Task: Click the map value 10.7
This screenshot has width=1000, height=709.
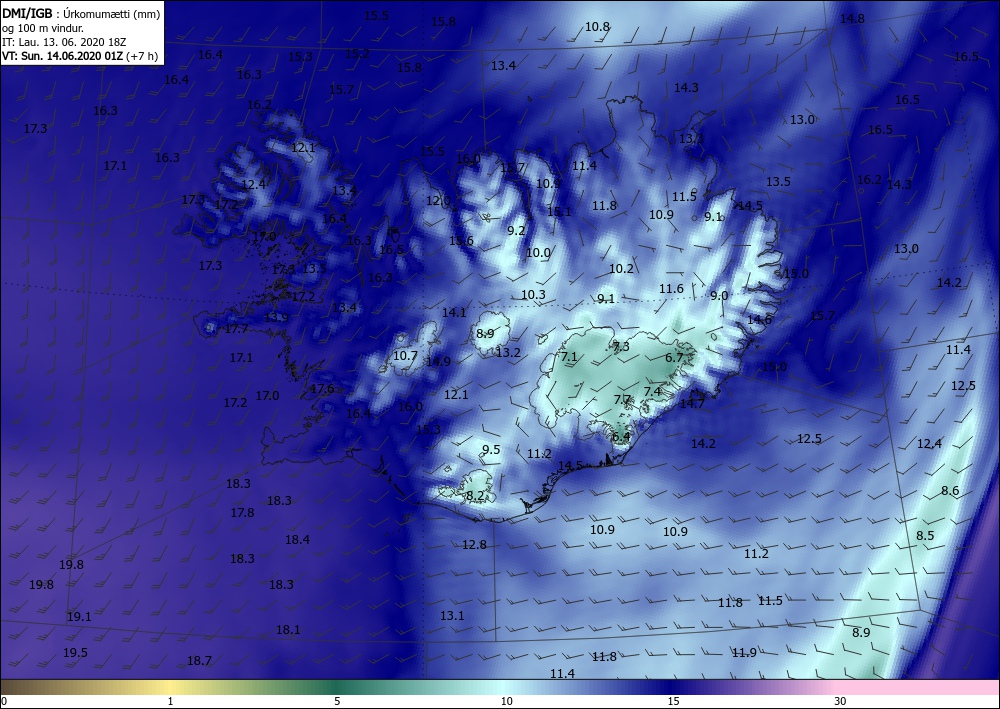Action: [405, 356]
